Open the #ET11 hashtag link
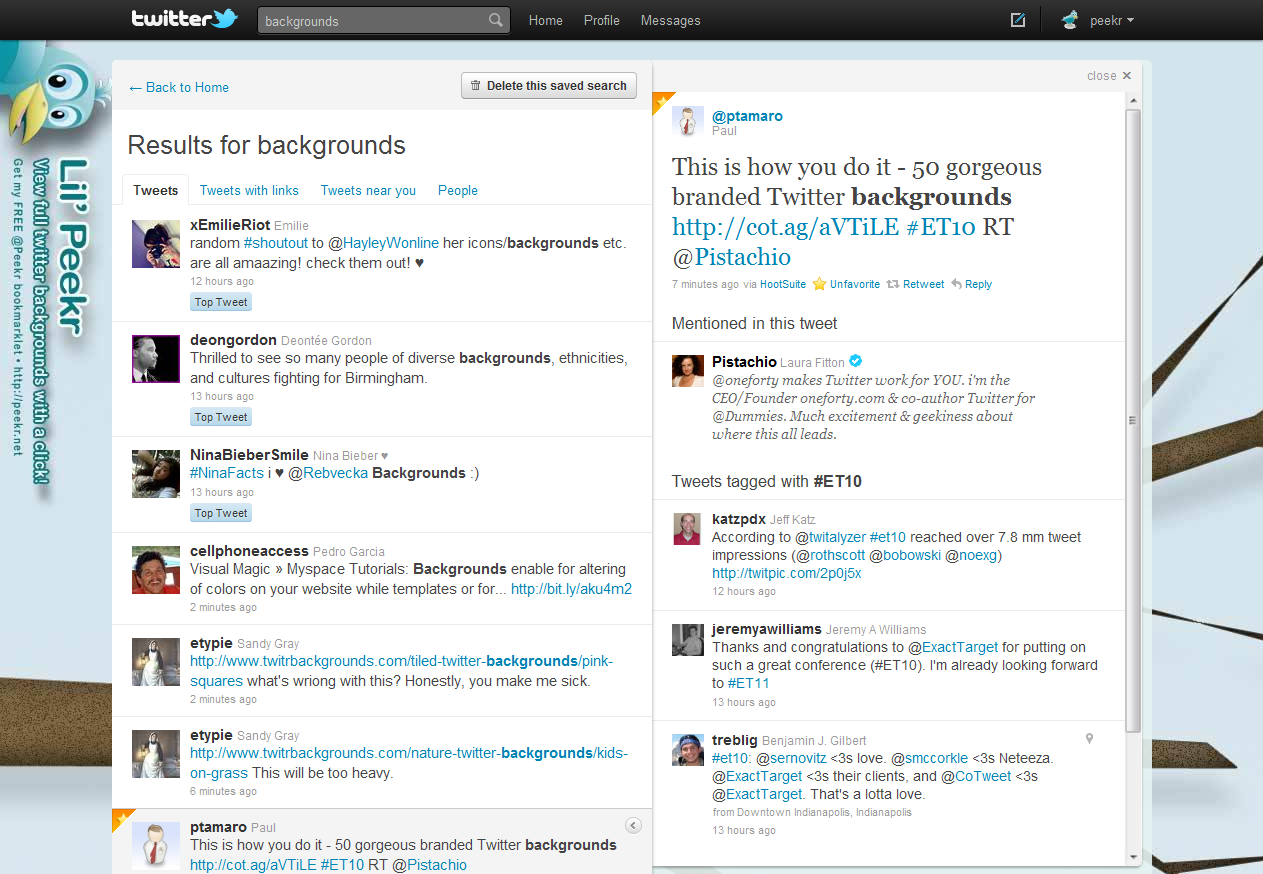Viewport: 1263px width, 874px height. coord(749,683)
